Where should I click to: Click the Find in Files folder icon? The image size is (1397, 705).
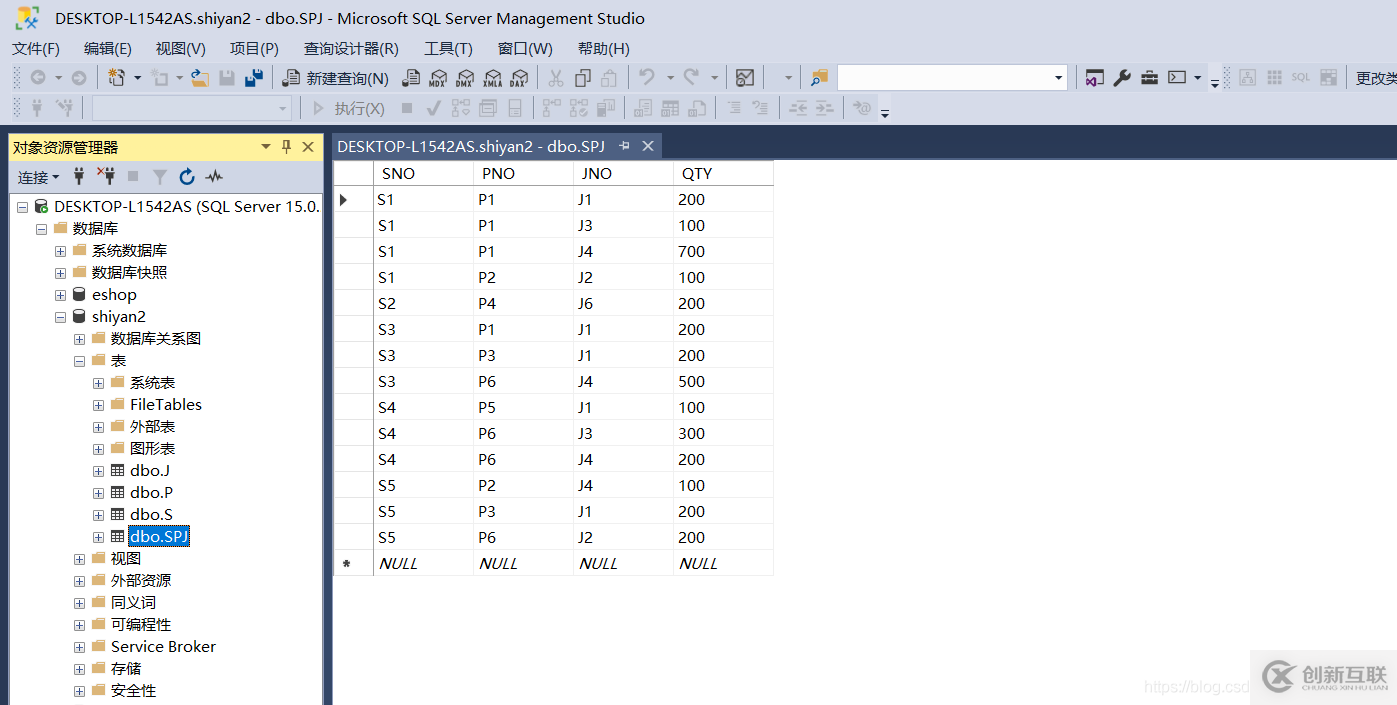(x=820, y=77)
